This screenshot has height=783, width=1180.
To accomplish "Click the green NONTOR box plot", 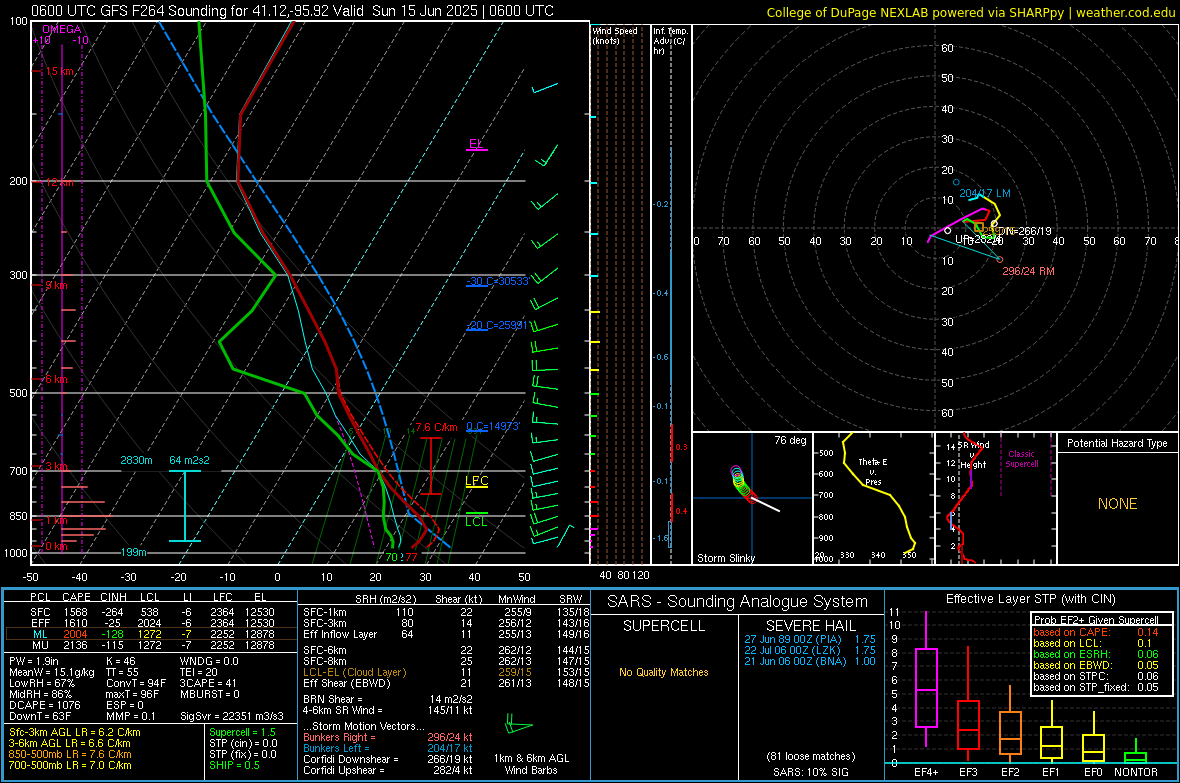I will tap(1136, 757).
